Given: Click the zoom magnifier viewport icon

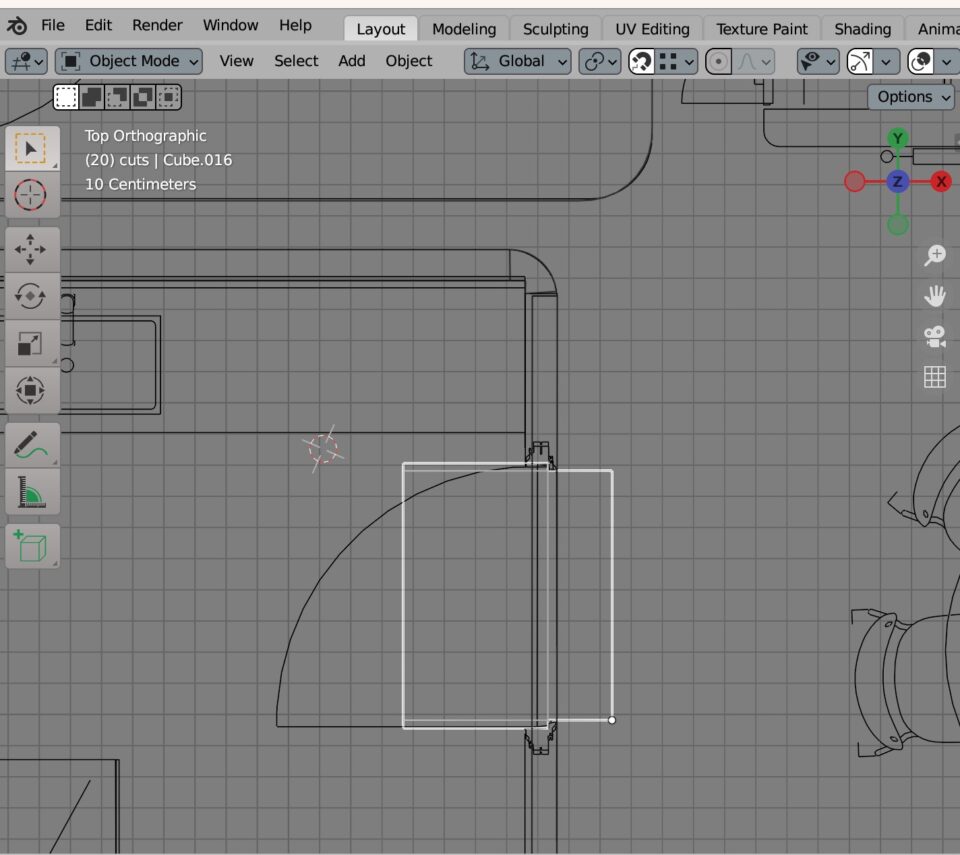Looking at the screenshot, I should point(934,256).
